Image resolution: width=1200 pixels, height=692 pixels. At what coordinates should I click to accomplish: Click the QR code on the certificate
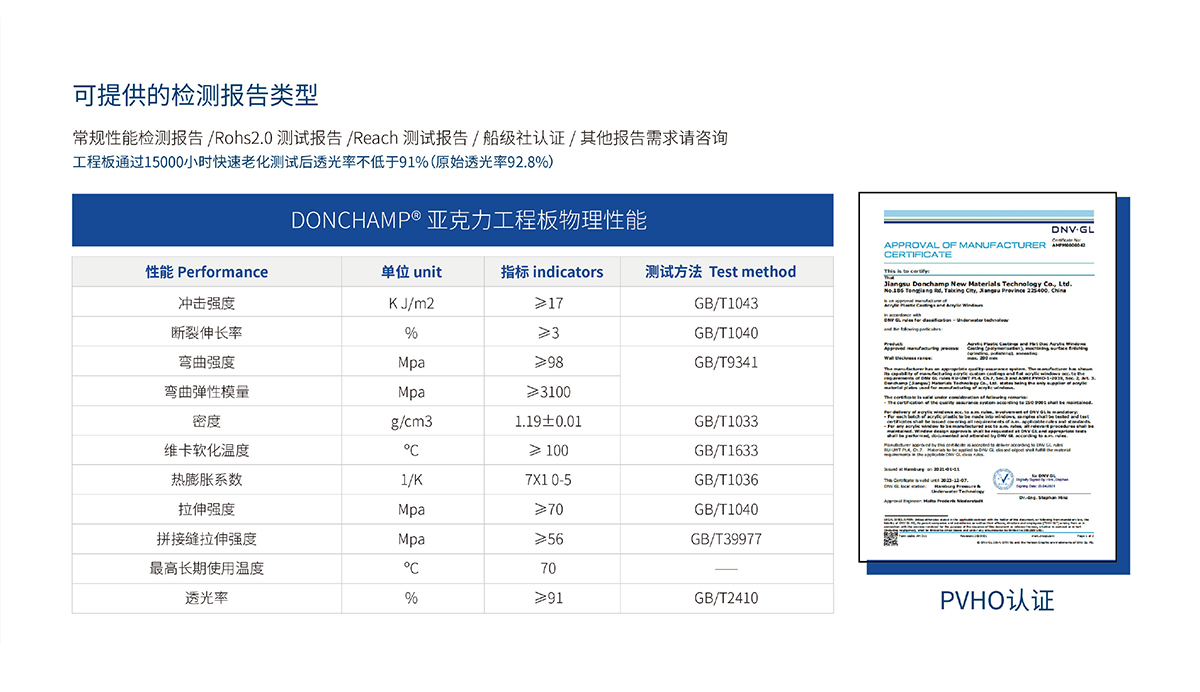click(x=892, y=536)
